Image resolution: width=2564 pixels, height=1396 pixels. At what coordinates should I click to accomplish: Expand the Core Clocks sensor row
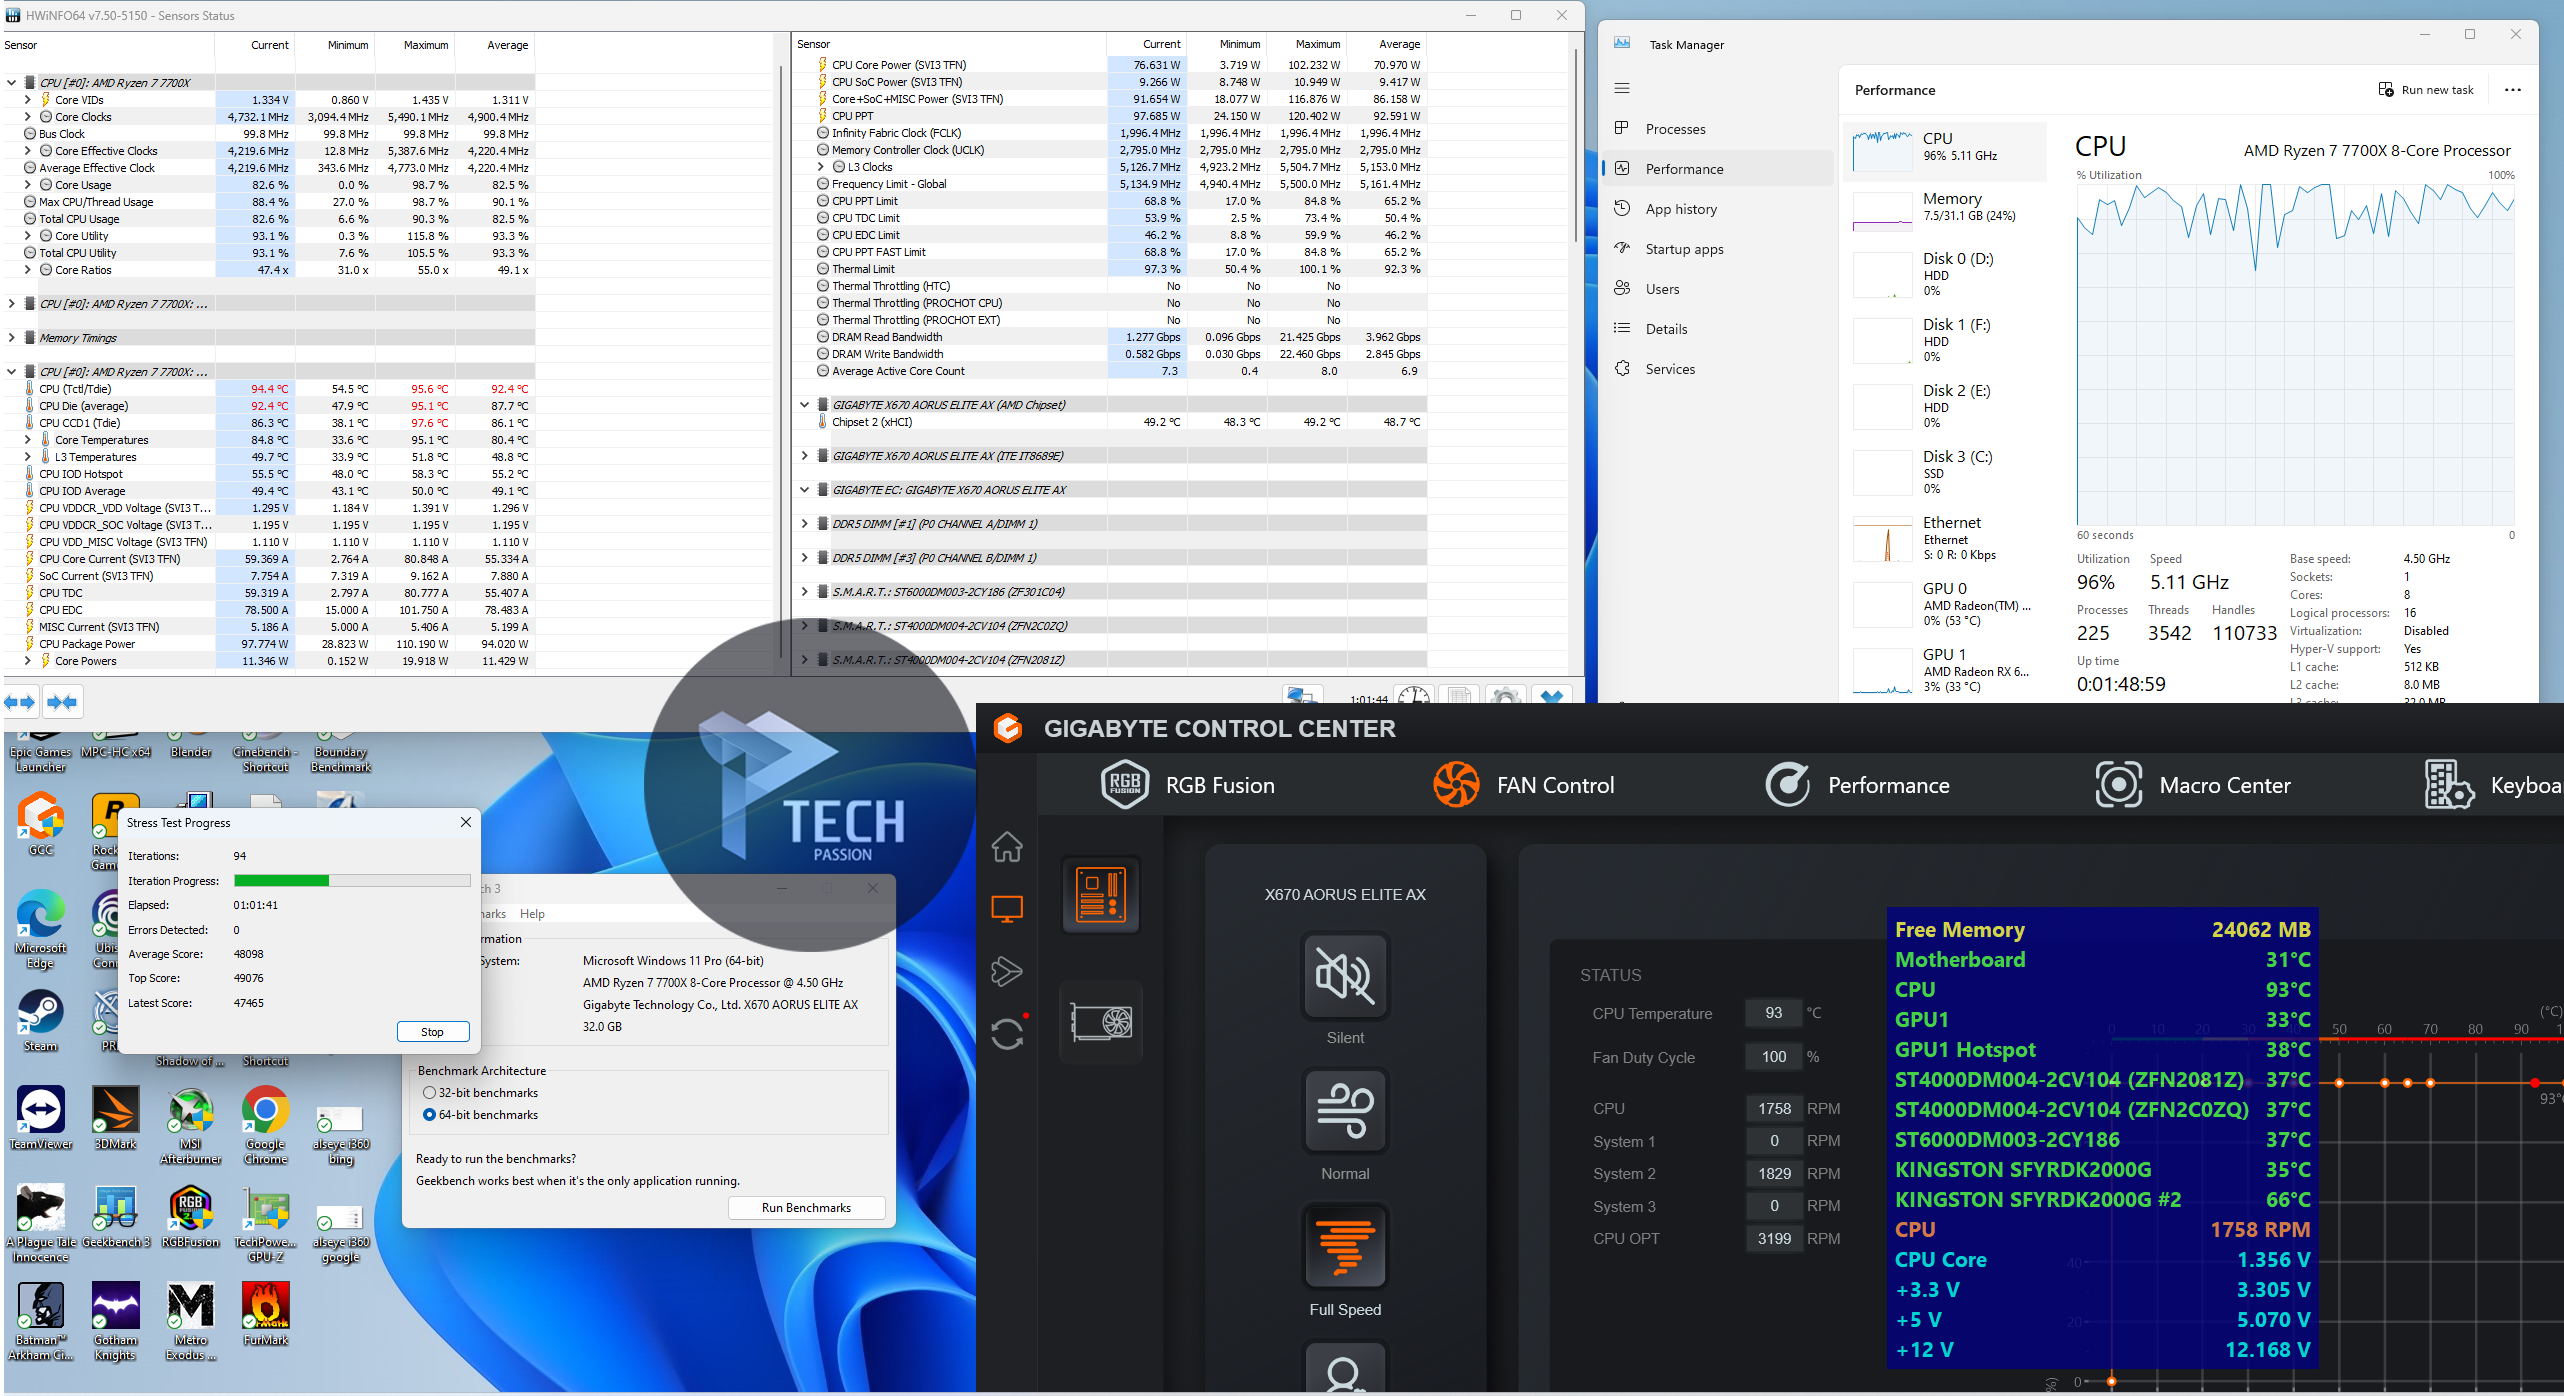28,117
